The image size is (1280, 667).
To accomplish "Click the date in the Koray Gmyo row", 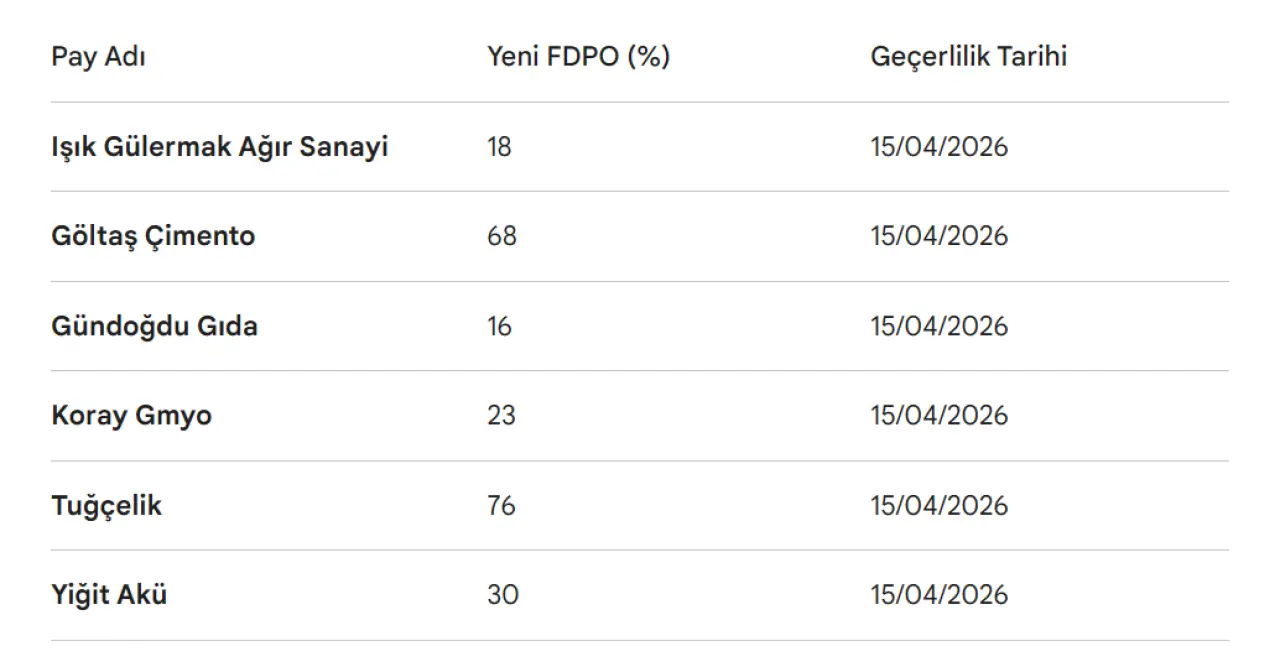I will tap(938, 415).
